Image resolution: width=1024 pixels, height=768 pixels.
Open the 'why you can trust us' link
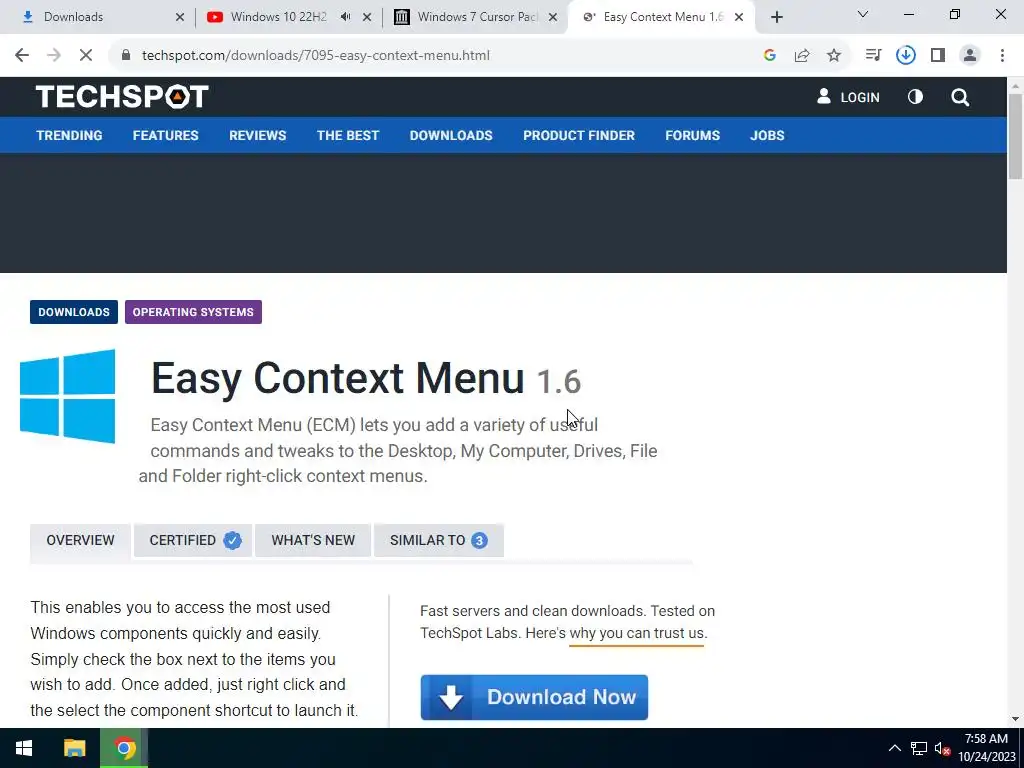click(x=637, y=633)
